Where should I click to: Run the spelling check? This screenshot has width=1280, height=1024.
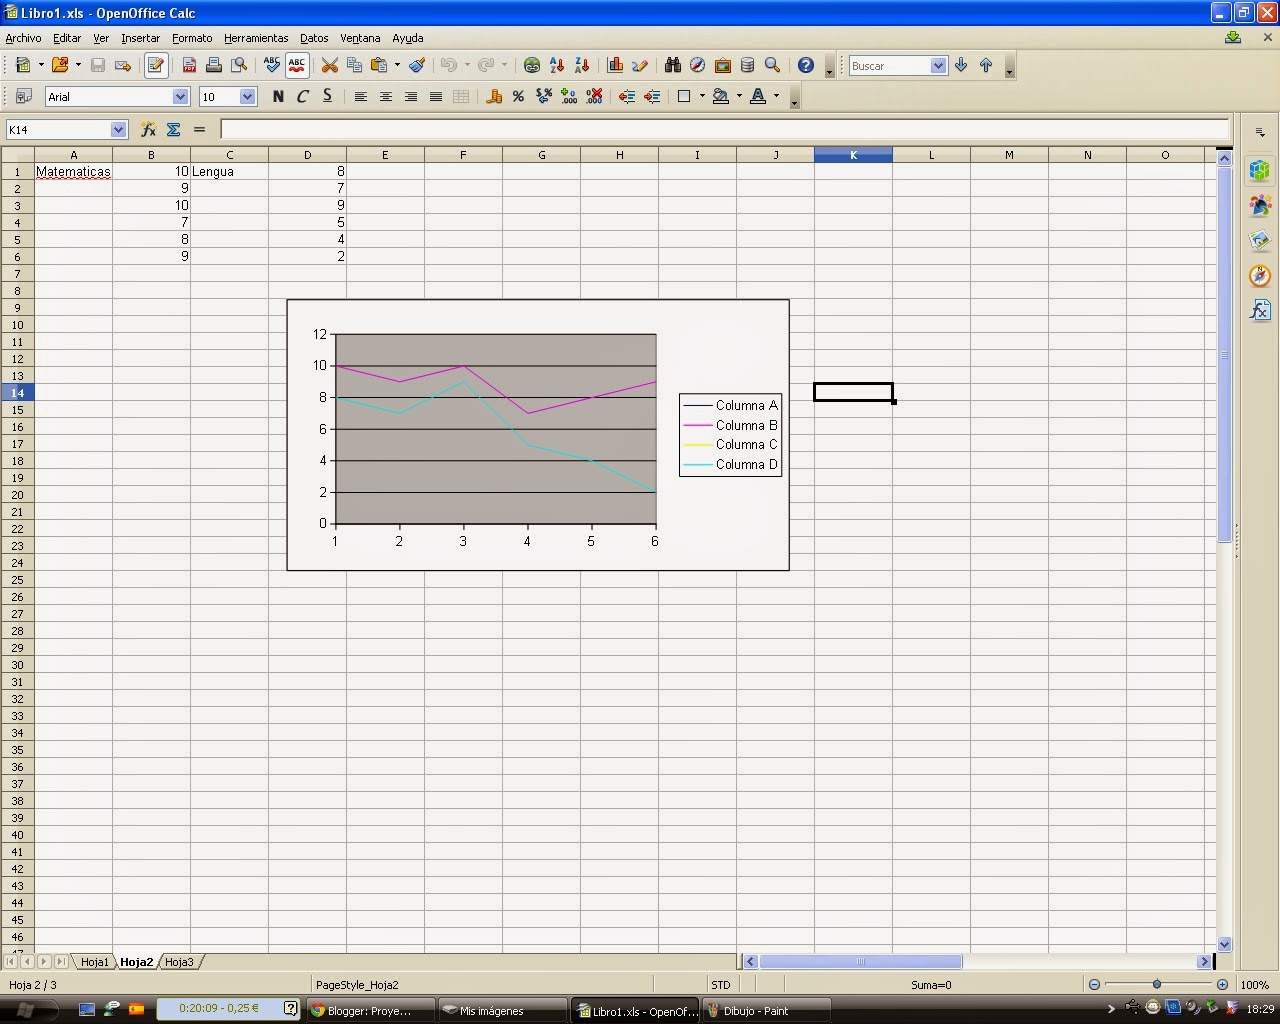(272, 65)
